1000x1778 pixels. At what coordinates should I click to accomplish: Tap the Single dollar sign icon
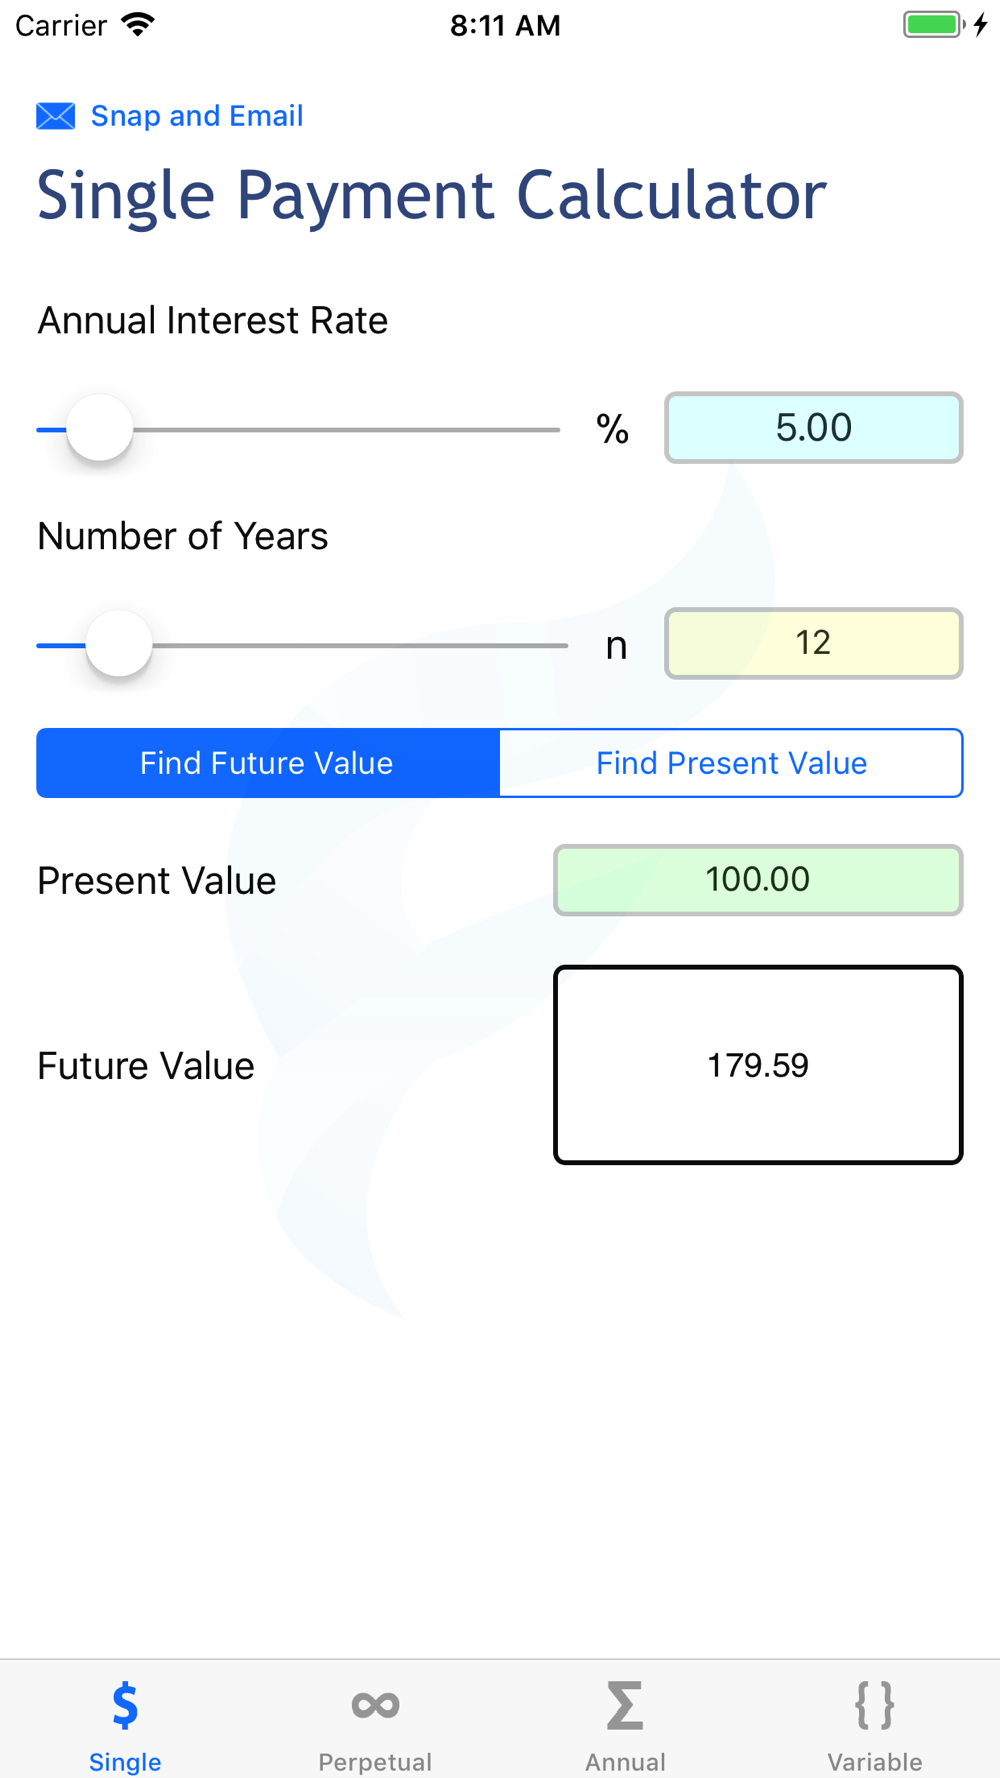click(125, 1705)
